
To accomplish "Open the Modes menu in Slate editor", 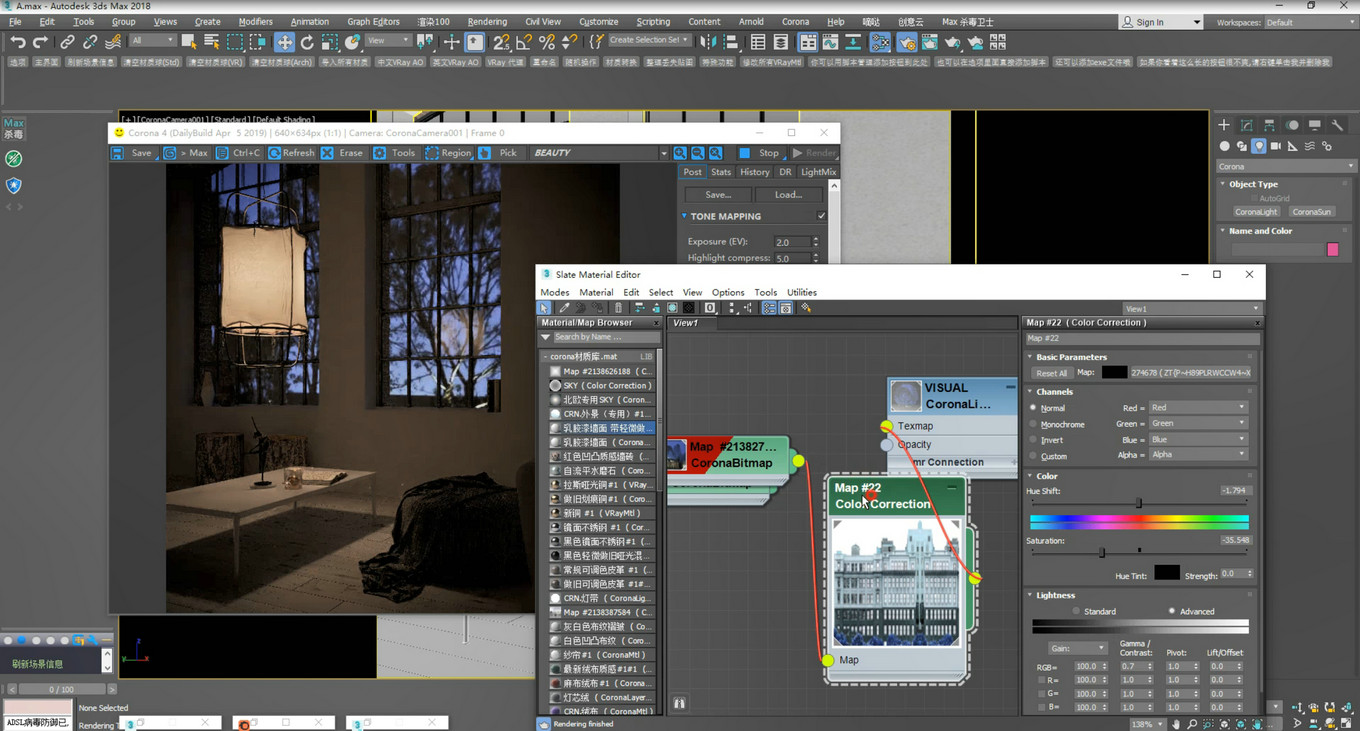I will tap(554, 292).
